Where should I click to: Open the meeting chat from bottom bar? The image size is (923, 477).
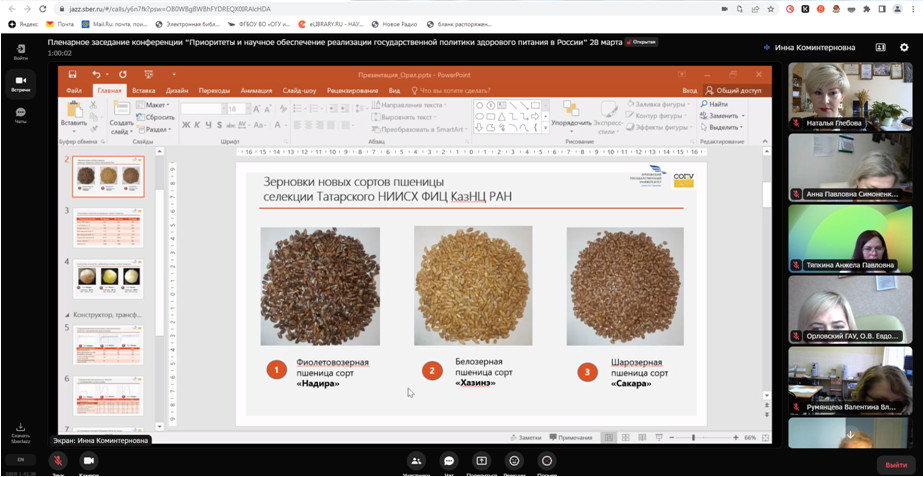tap(449, 461)
